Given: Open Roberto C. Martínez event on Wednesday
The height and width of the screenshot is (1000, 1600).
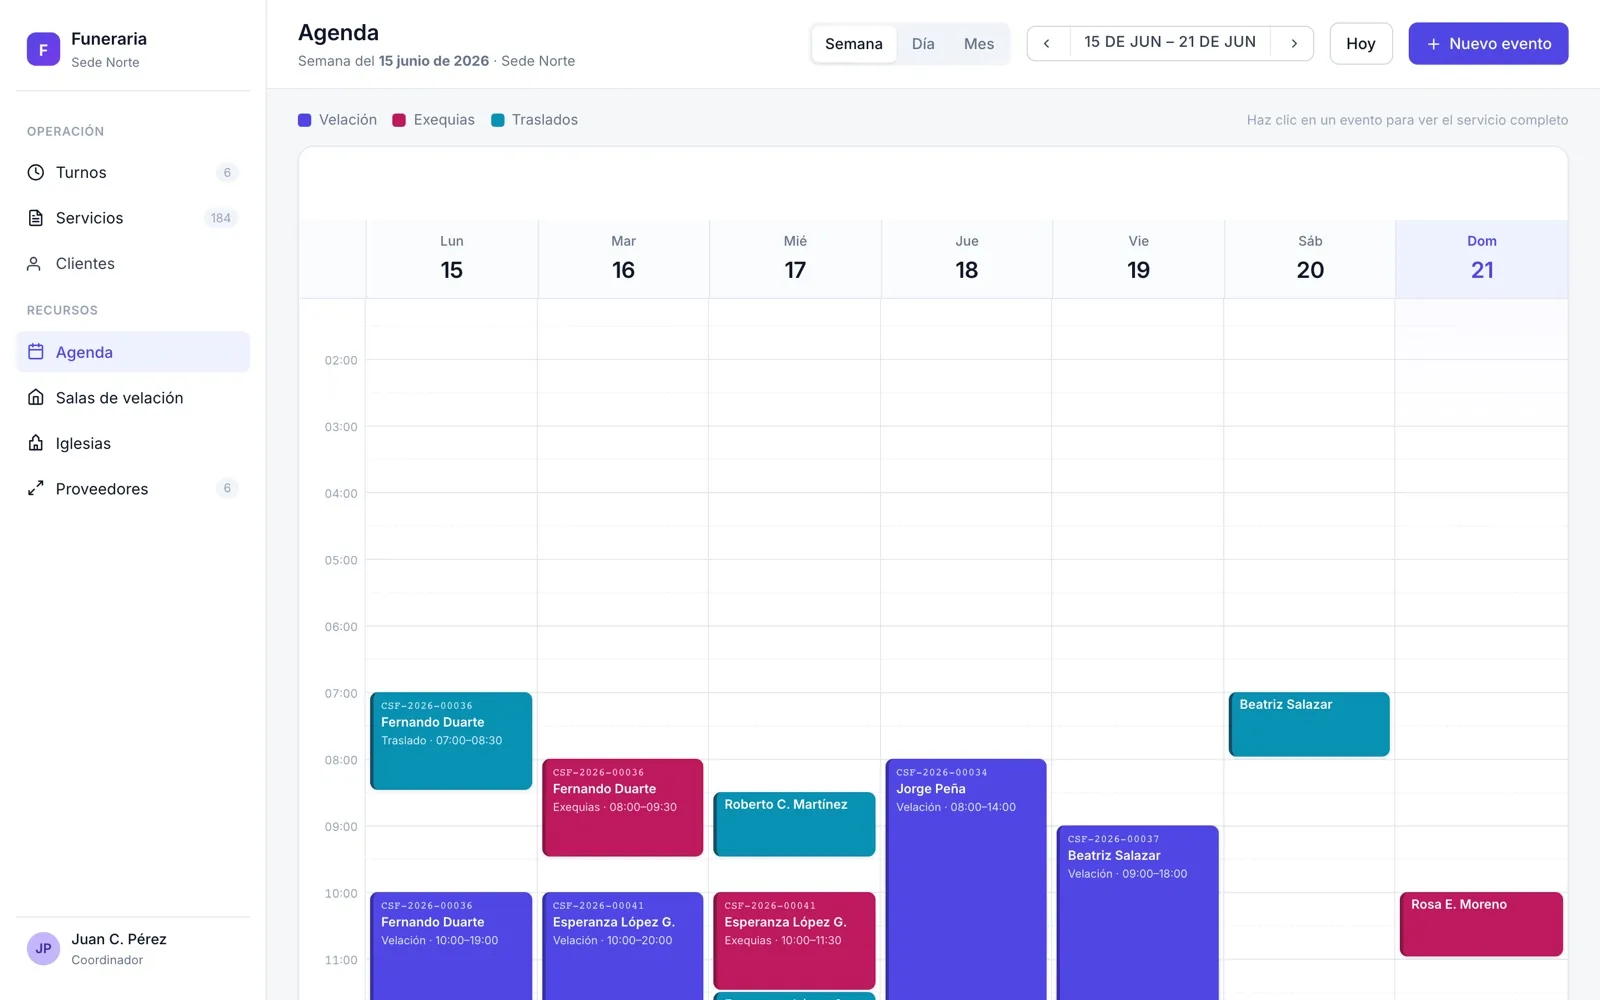Looking at the screenshot, I should click(794, 824).
